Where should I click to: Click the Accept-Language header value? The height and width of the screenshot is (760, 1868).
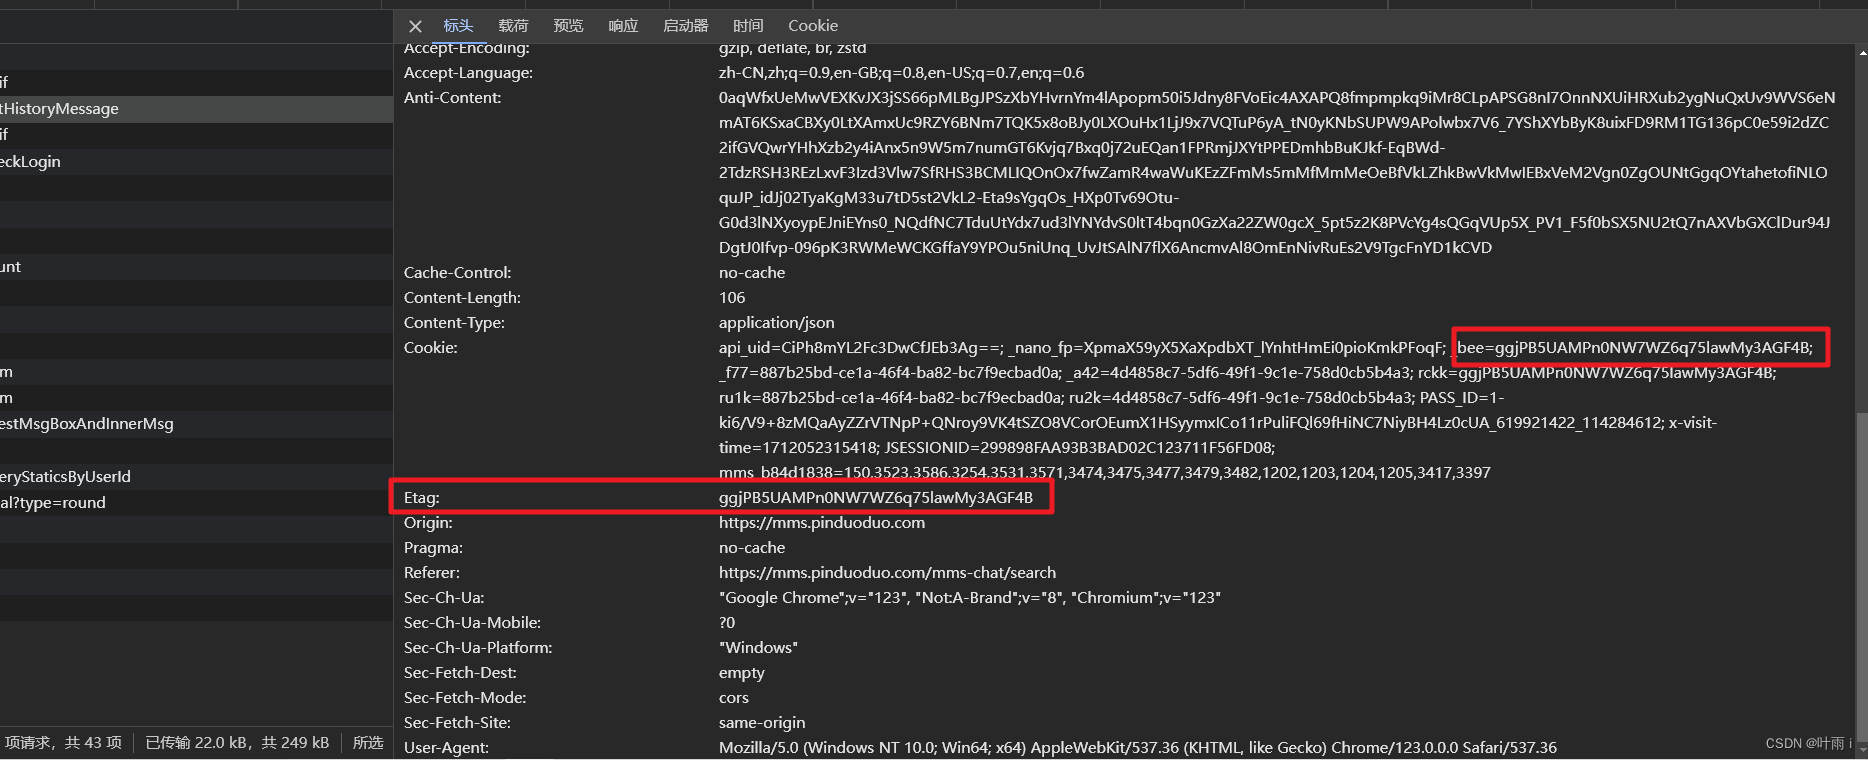901,73
